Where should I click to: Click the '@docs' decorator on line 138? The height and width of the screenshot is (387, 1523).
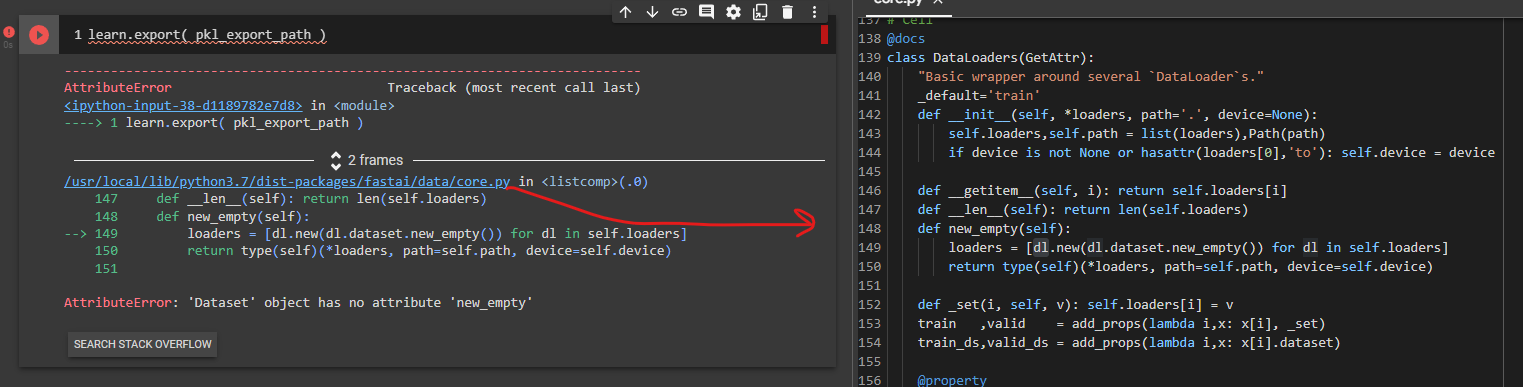click(906, 38)
